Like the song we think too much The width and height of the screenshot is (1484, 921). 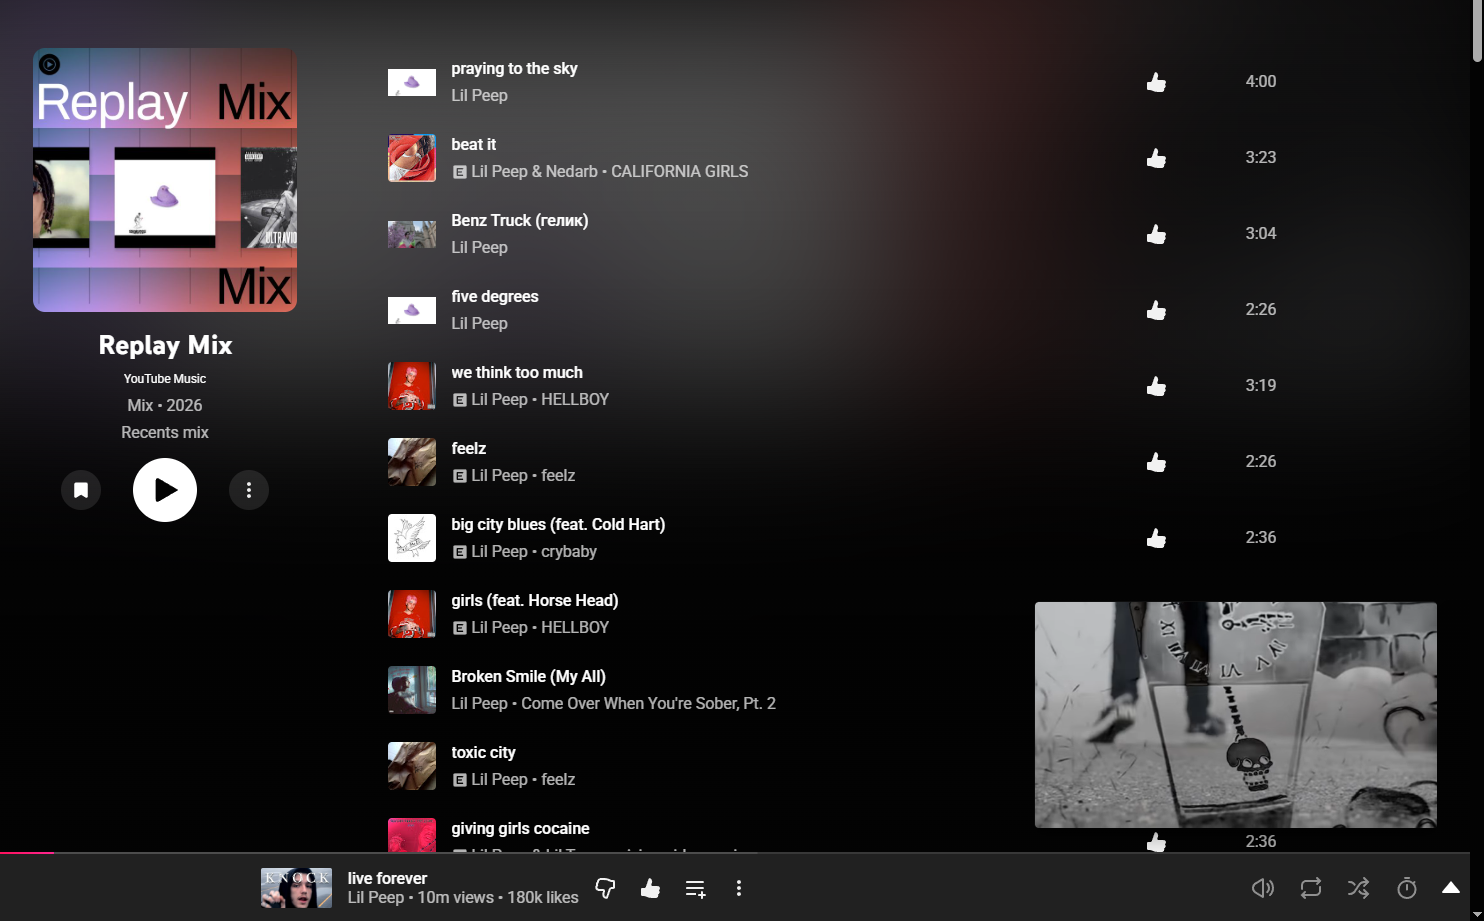(x=1156, y=386)
